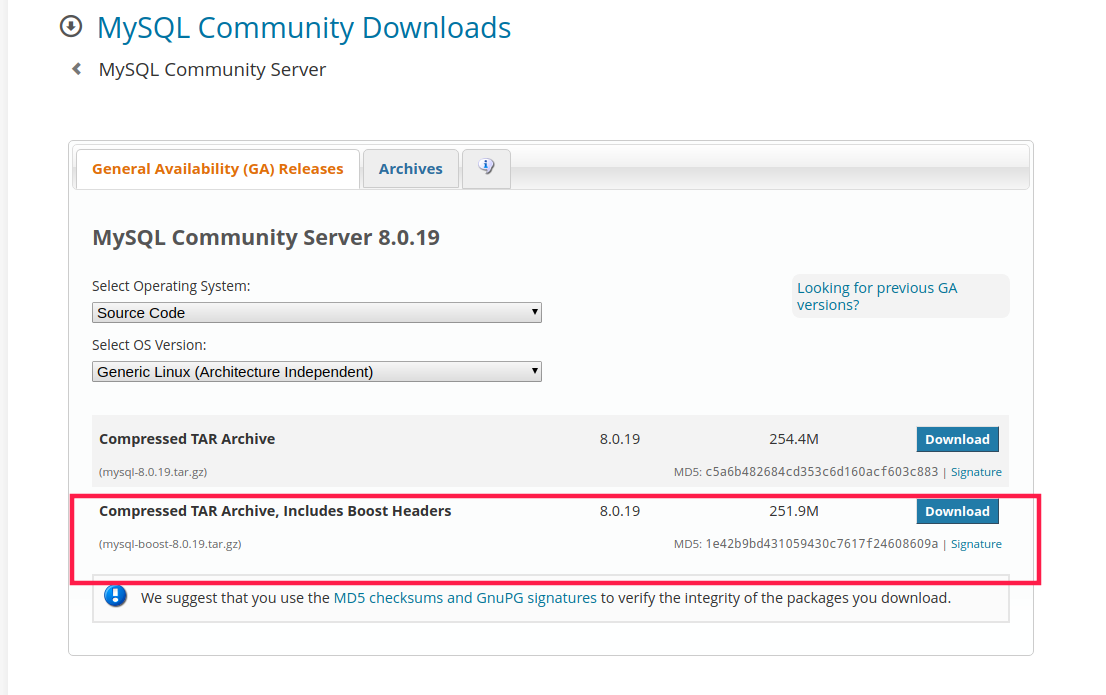Click the 251.9M file size
The image size is (1106, 695).
coord(794,511)
